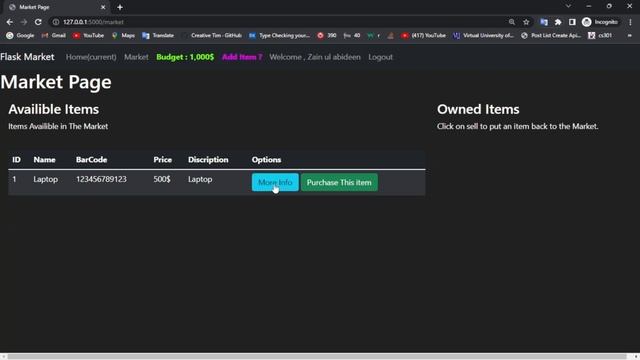This screenshot has width=640, height=360.
Task: Log out via Logout nav link
Action: 380,57
